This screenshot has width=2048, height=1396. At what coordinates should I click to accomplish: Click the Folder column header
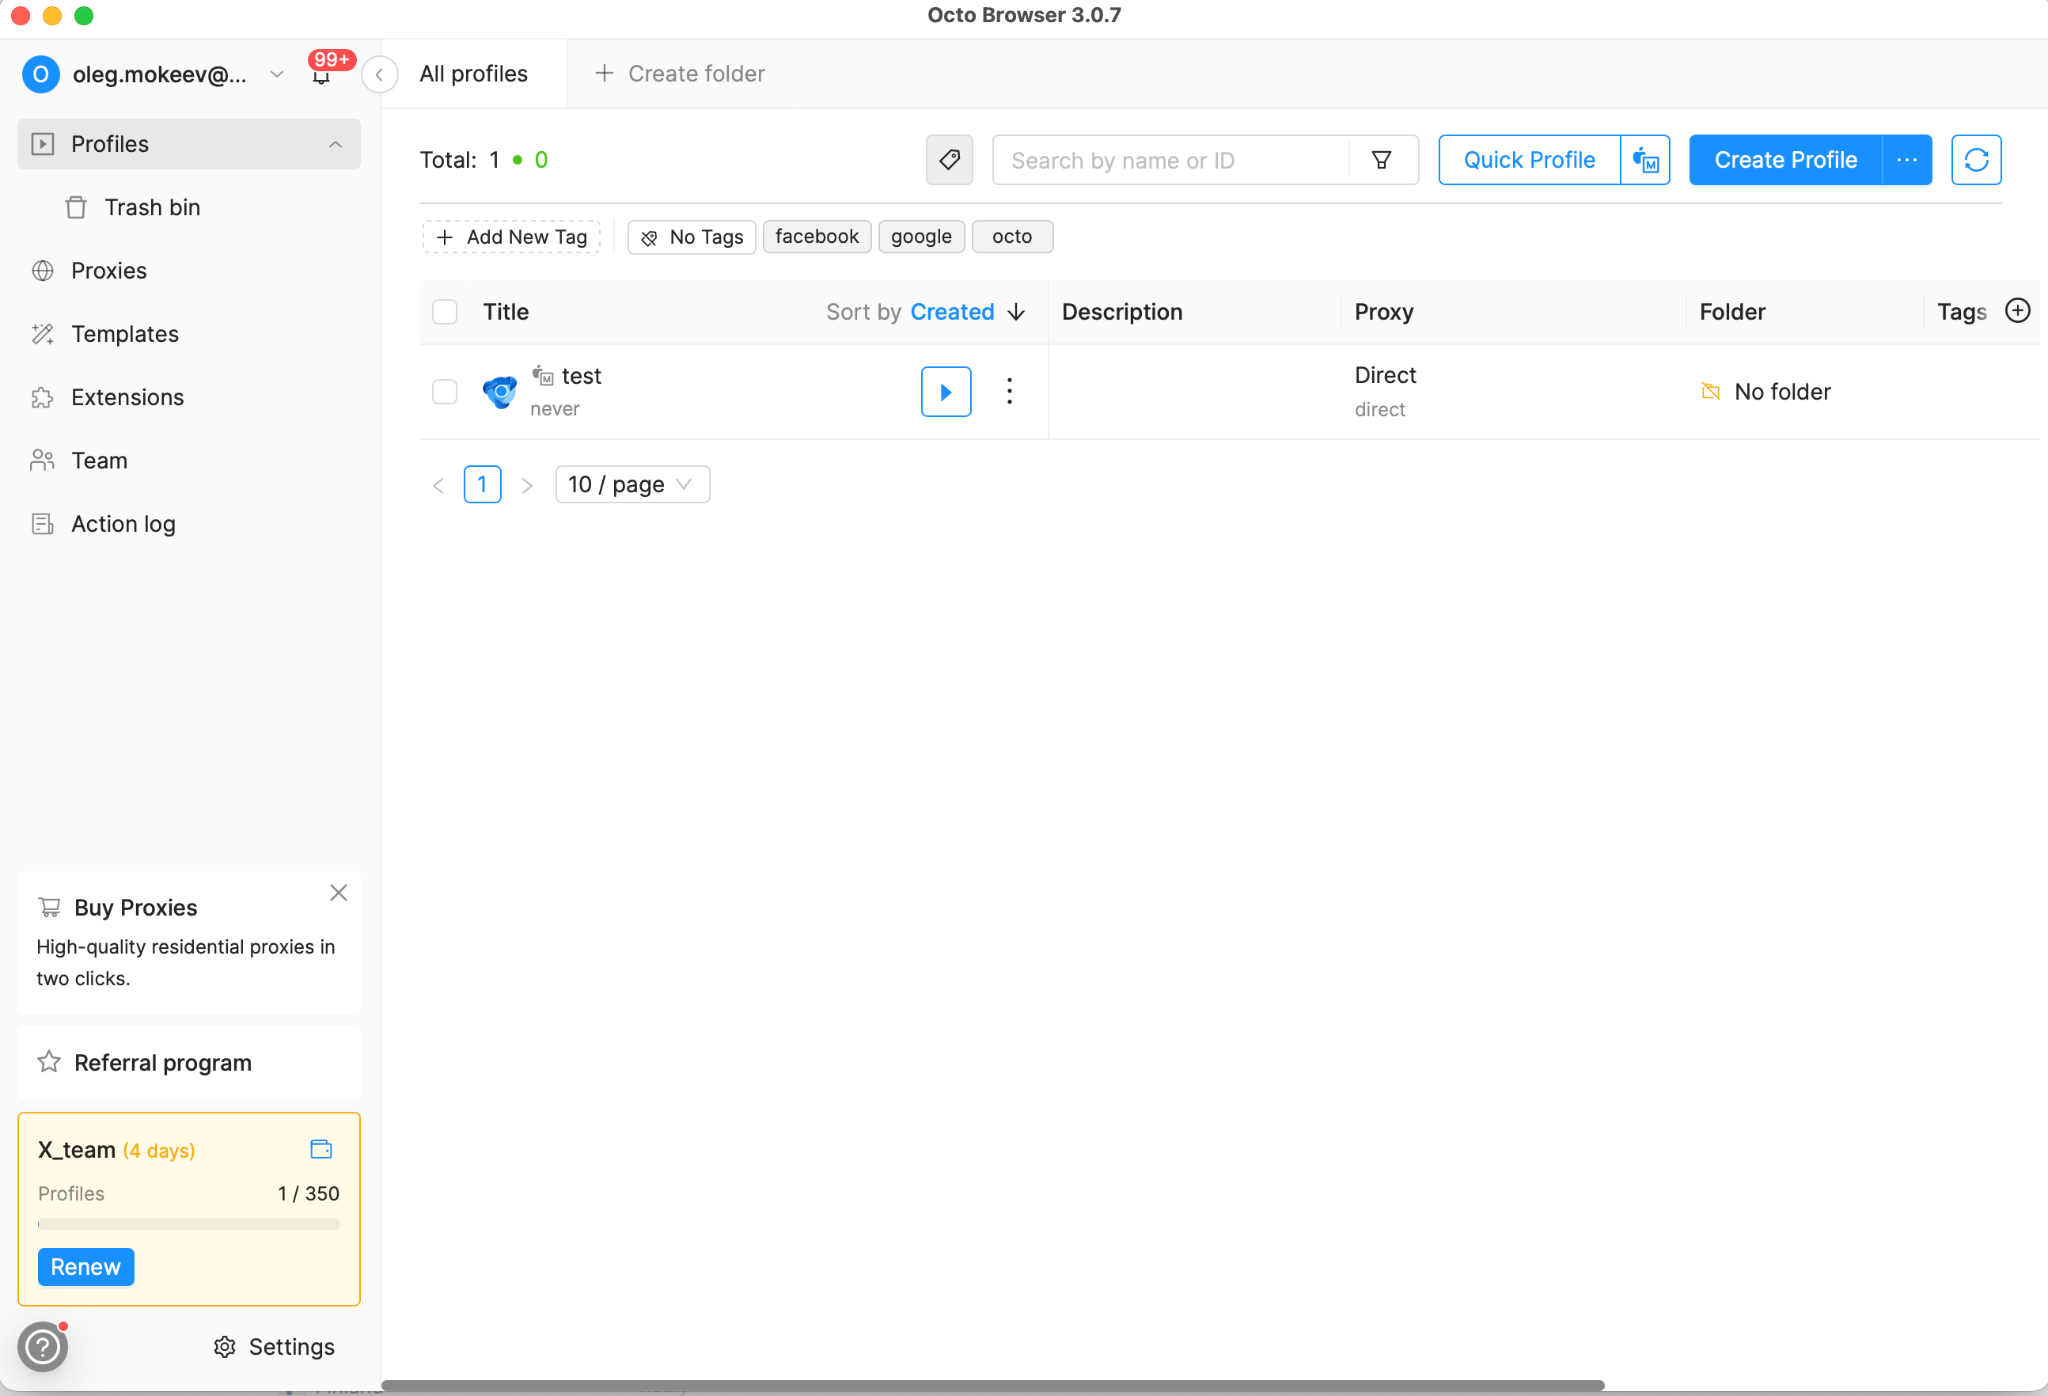(1732, 312)
